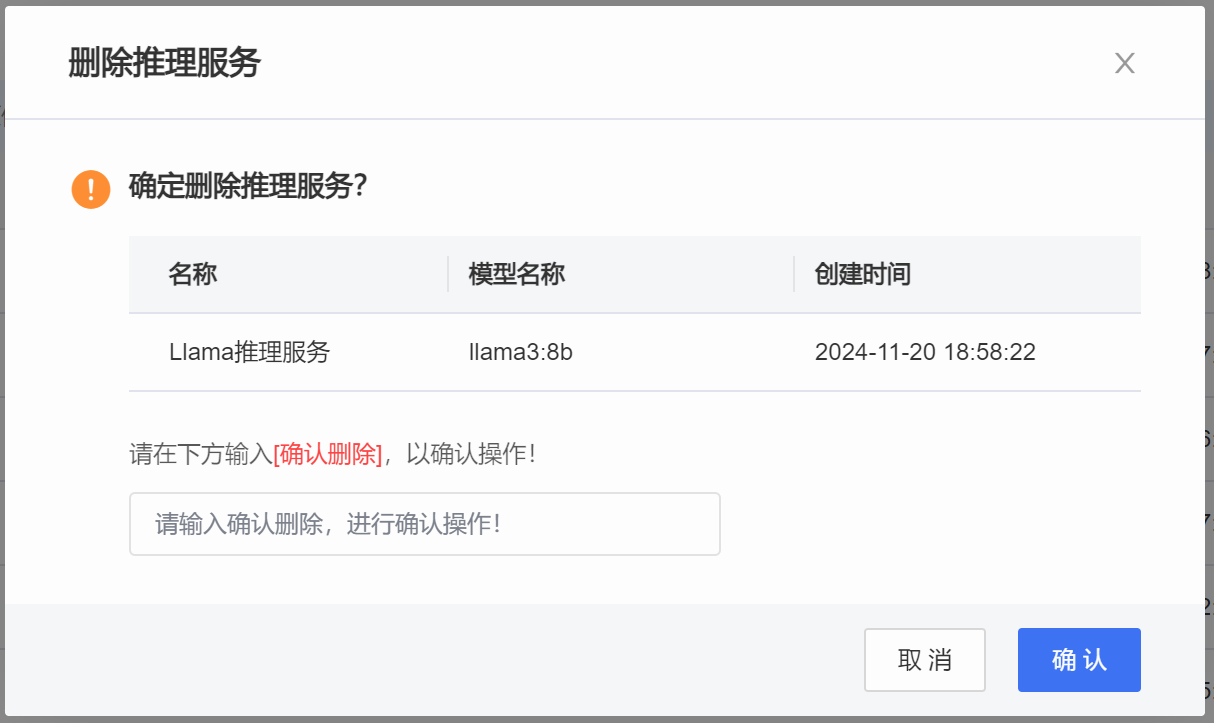
Task: Click the 名称 column header
Action: (x=193, y=275)
